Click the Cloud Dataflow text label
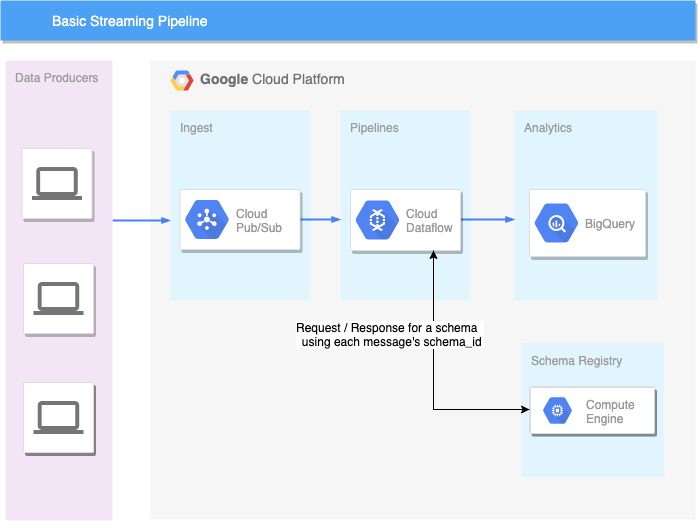Image resolution: width=698 pixels, height=521 pixels. (x=429, y=220)
